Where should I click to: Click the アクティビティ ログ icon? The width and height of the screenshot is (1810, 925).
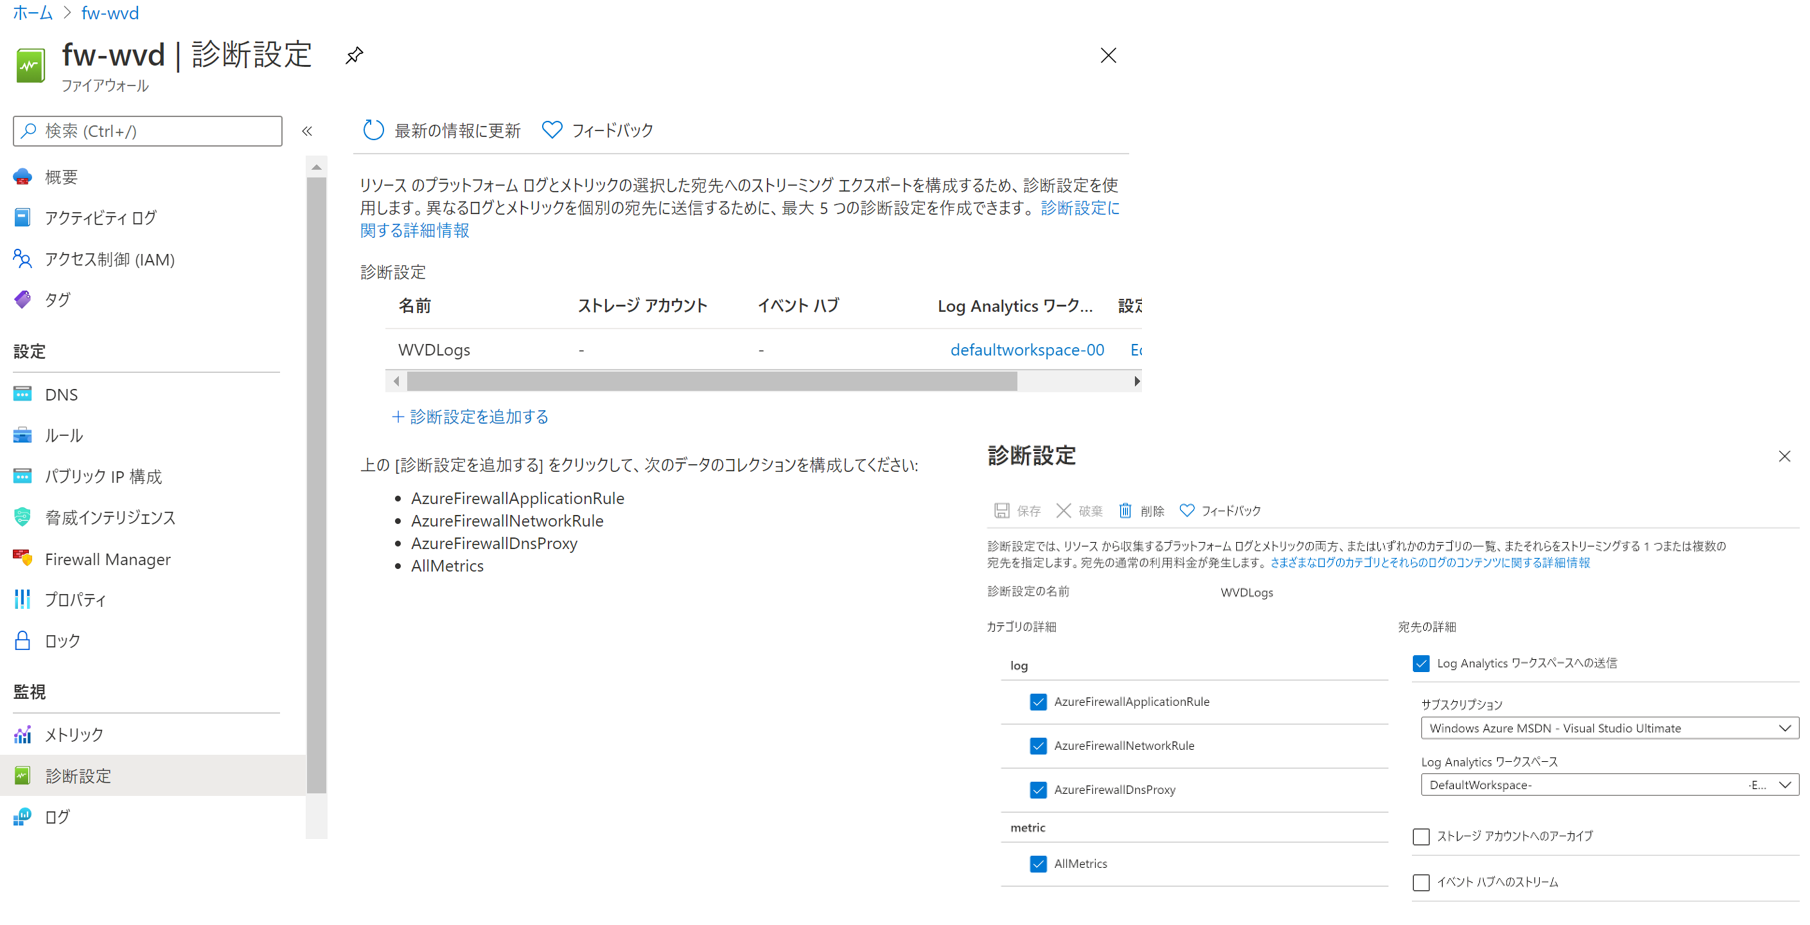22,217
